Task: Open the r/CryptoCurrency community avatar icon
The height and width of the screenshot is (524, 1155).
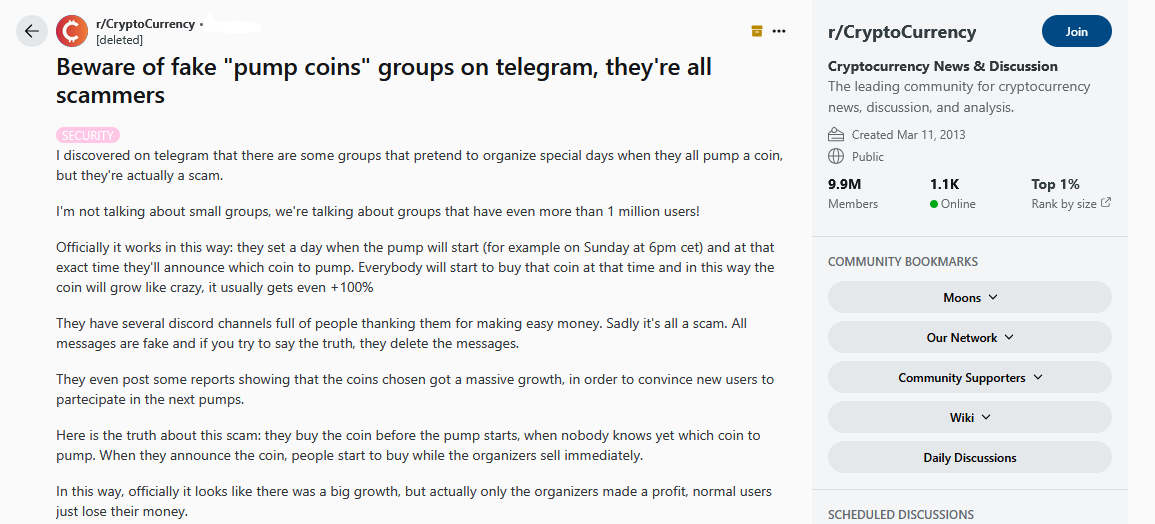Action: click(71, 31)
